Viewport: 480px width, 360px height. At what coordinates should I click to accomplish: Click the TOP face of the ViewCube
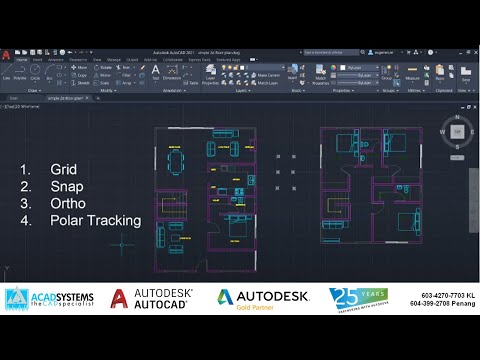[x=457, y=132]
